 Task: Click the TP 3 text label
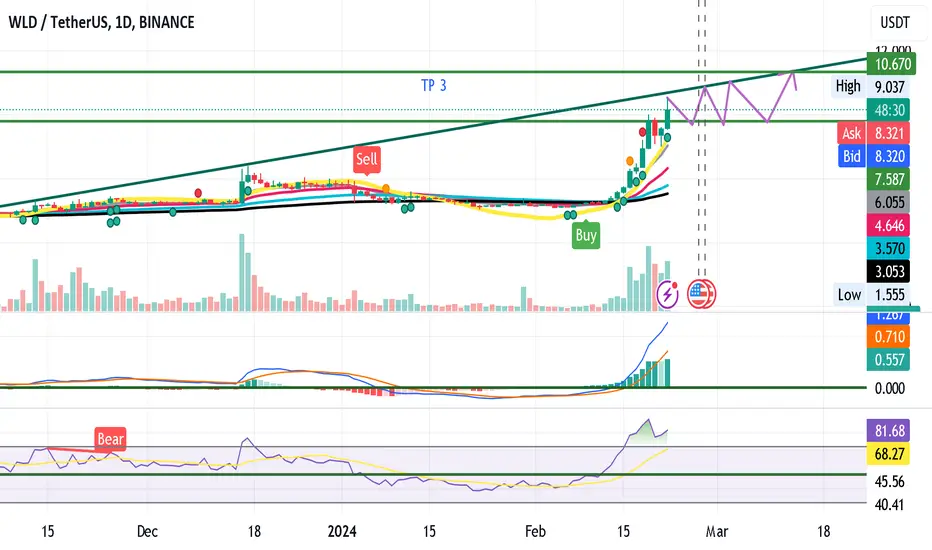click(433, 86)
